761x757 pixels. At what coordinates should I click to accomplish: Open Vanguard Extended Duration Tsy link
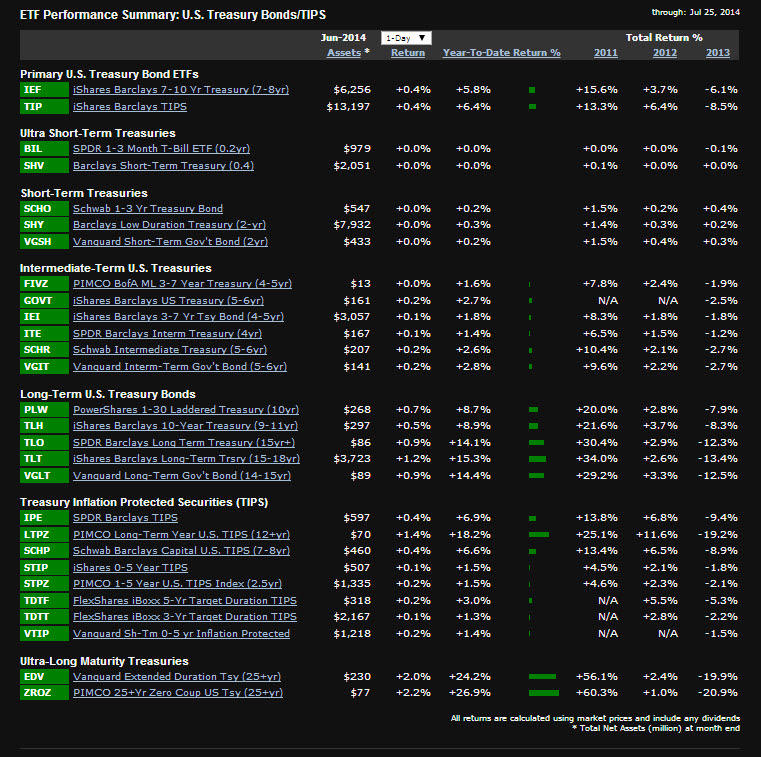click(177, 677)
